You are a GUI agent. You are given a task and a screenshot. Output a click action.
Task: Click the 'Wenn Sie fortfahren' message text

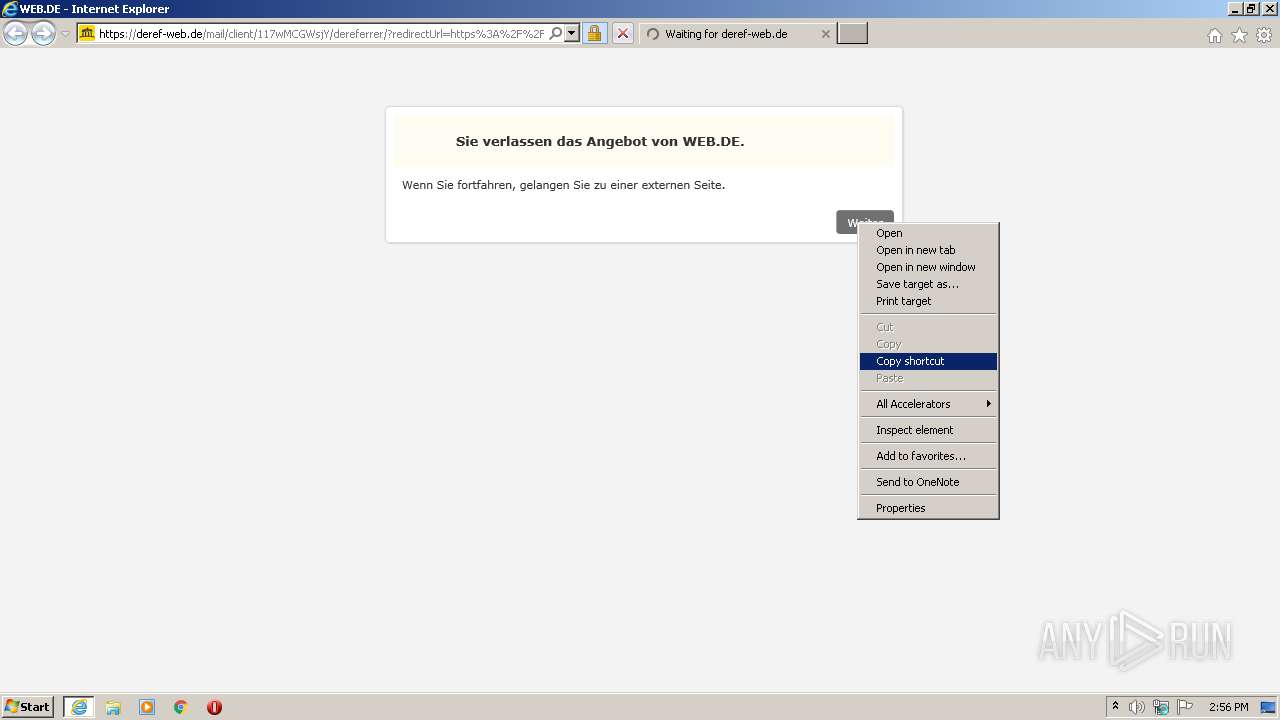(563, 185)
